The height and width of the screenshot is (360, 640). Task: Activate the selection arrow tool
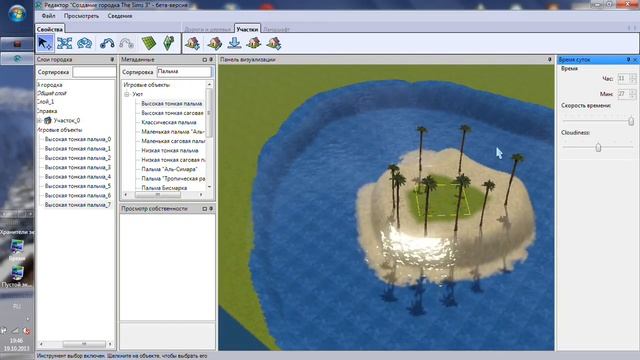[x=45, y=43]
